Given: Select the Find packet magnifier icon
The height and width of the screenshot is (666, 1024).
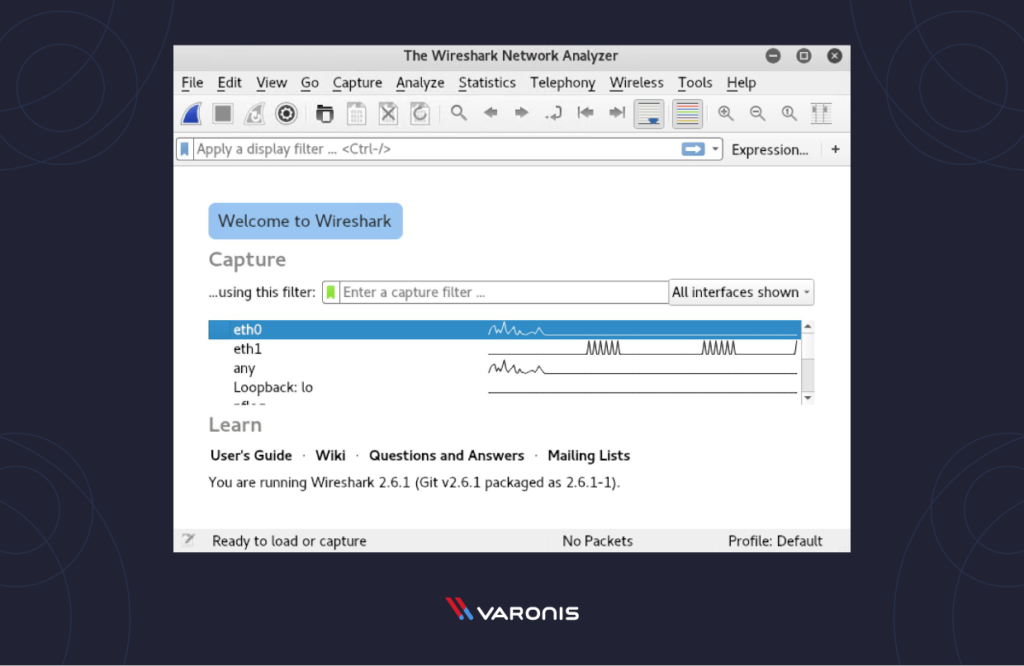Looking at the screenshot, I should [458, 113].
